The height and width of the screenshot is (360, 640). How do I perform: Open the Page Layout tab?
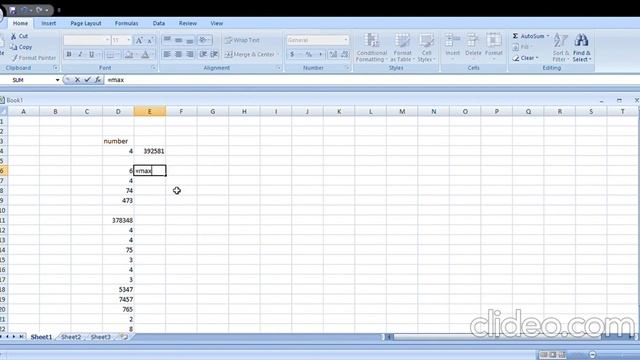tap(86, 23)
